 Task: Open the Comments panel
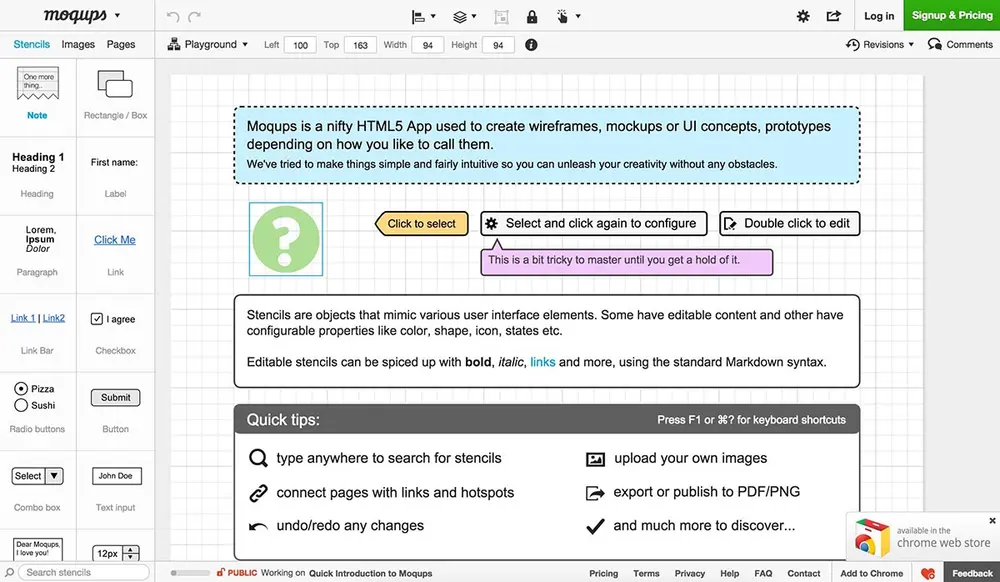[960, 45]
